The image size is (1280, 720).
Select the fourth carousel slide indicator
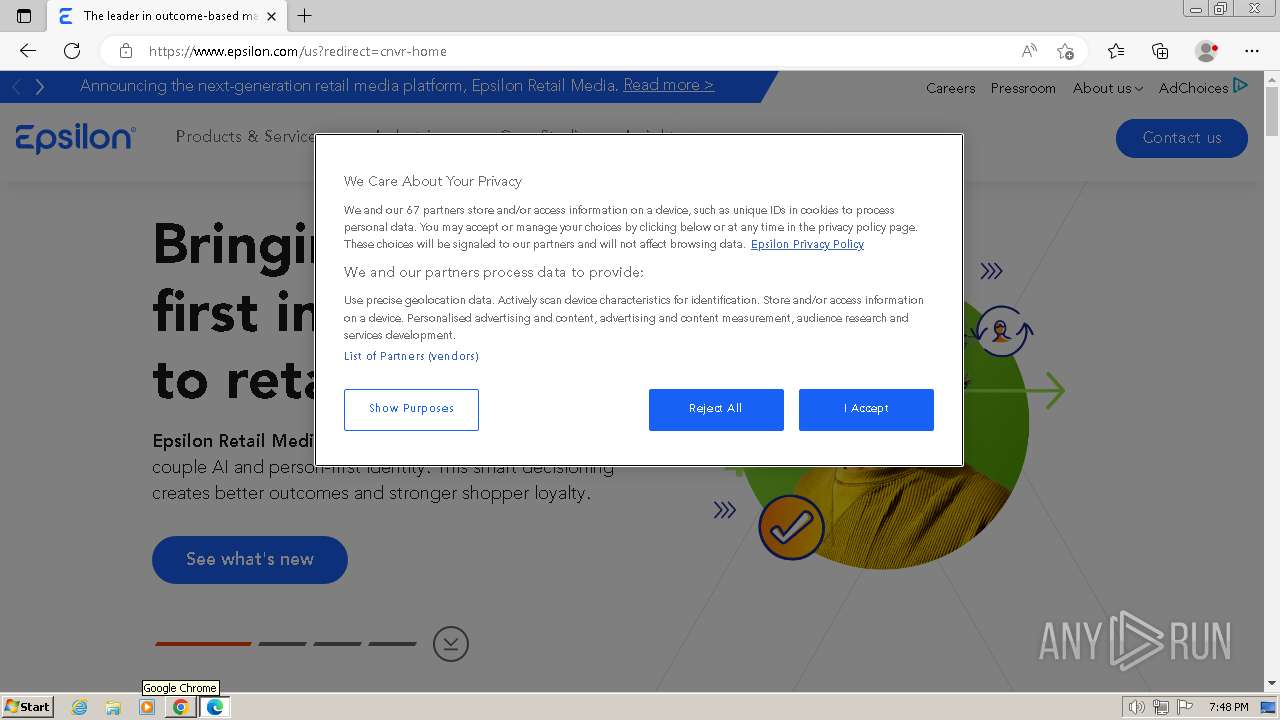point(392,644)
